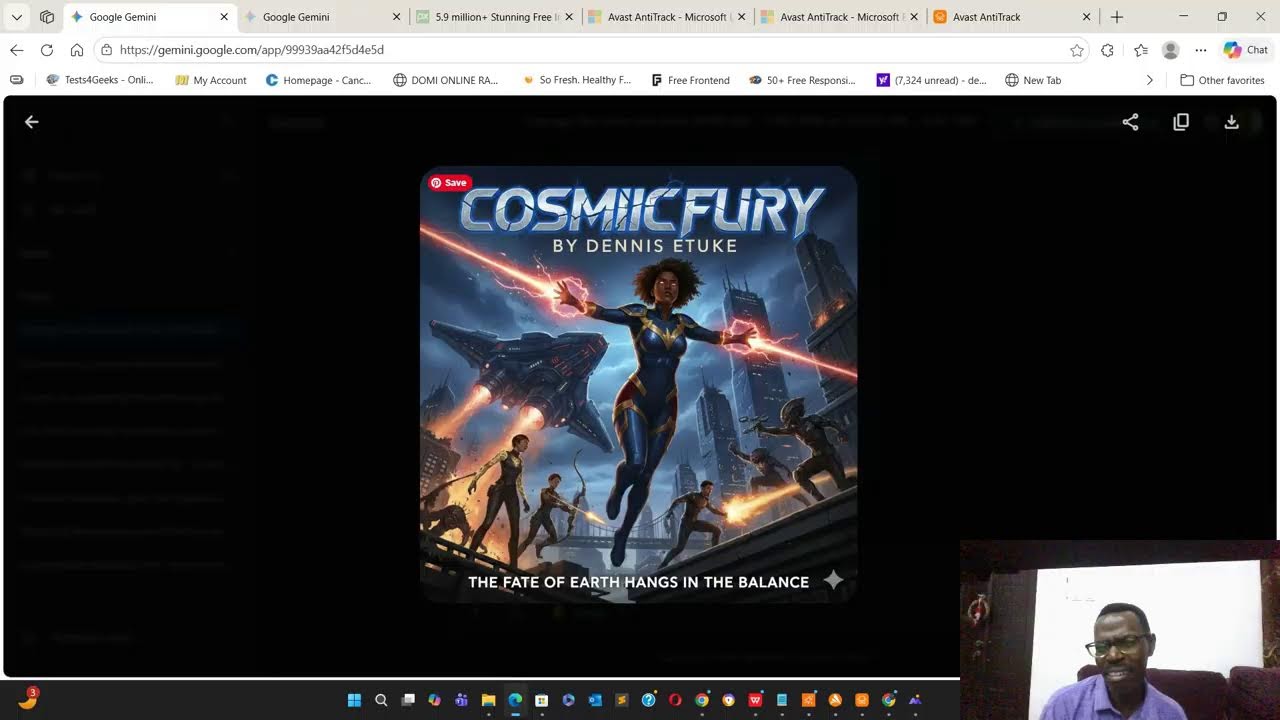Open WPS Office from taskbar
The image size is (1280, 720).
(755, 700)
